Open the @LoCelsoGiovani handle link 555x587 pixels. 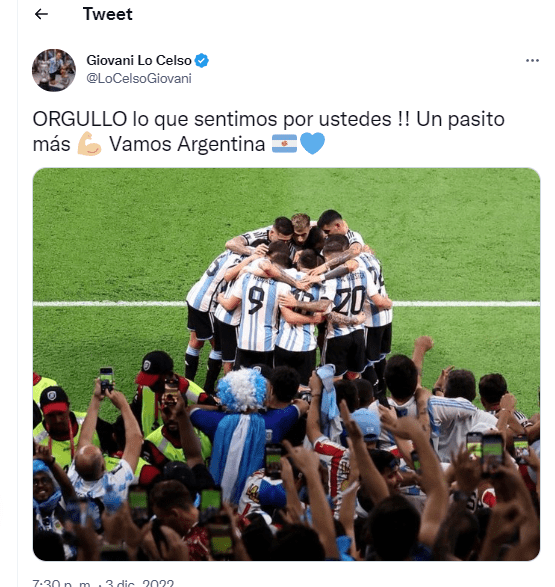coord(139,79)
